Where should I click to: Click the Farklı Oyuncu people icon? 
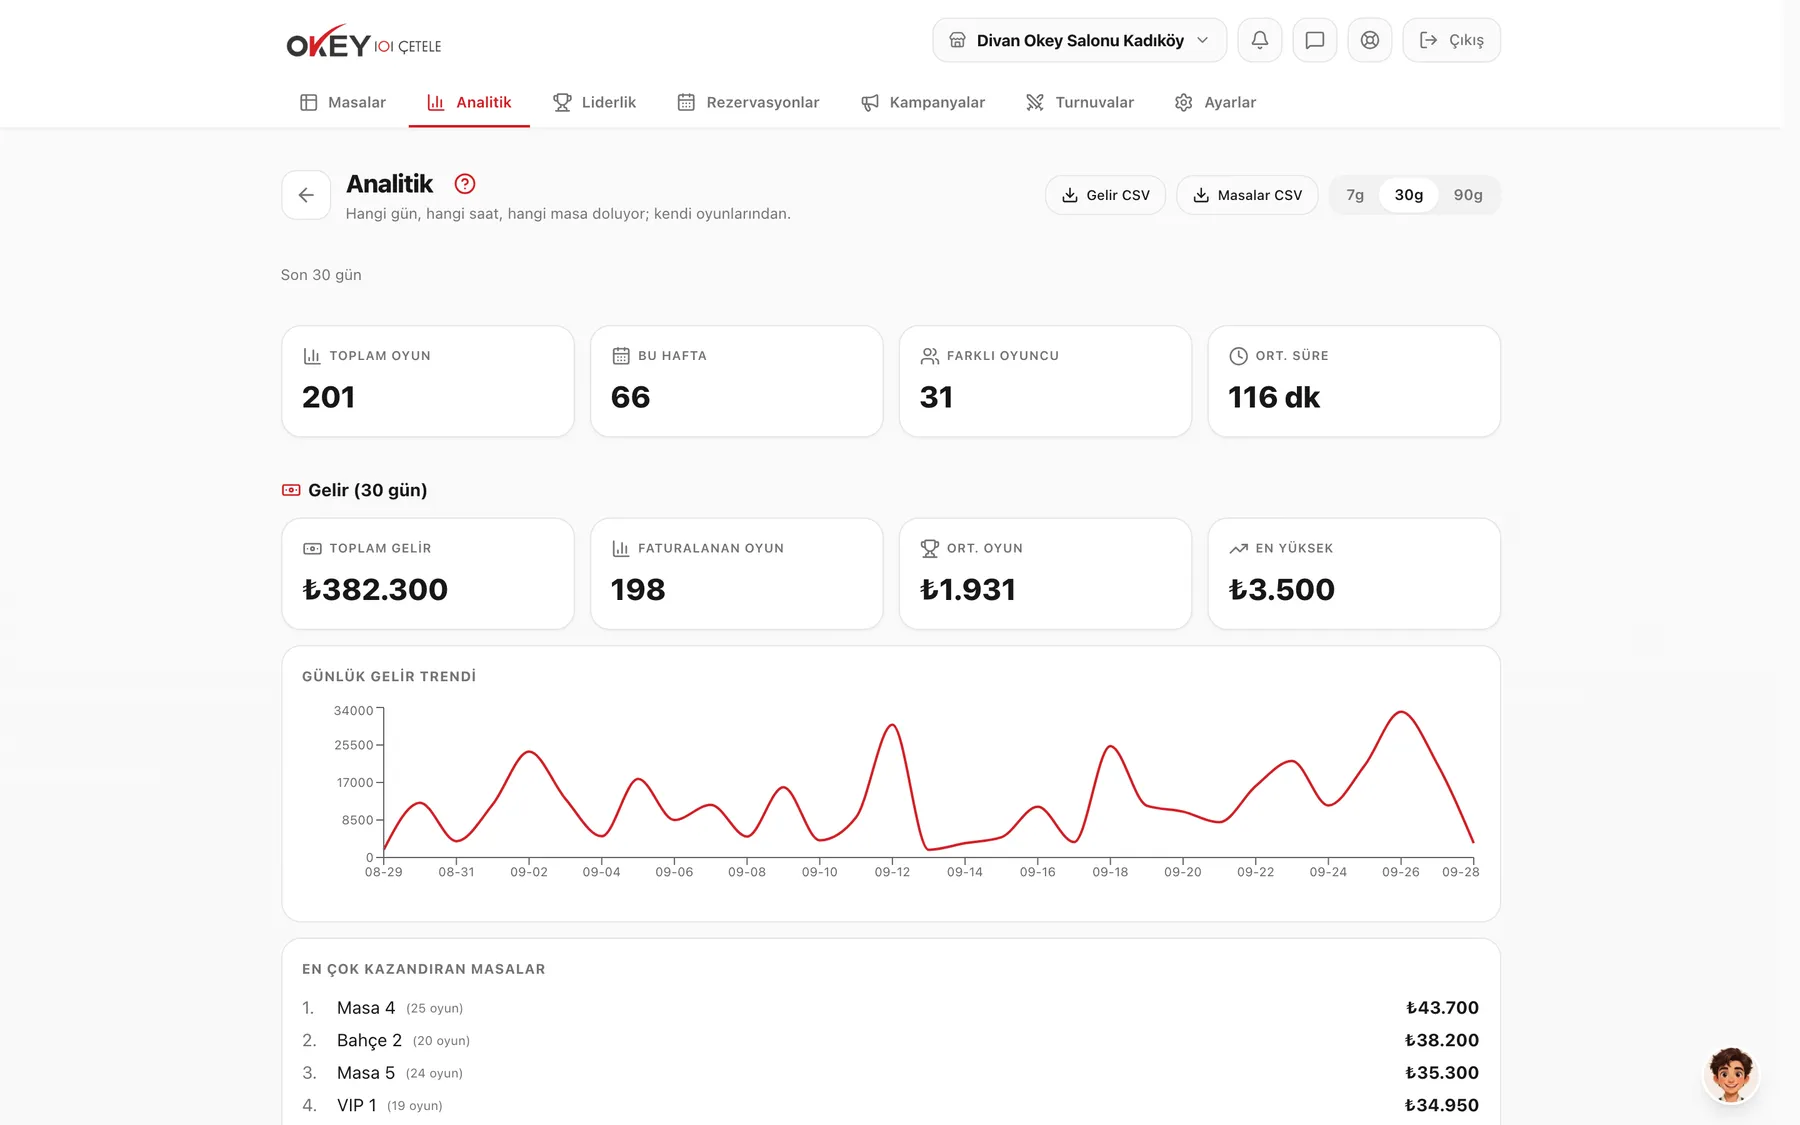click(x=930, y=356)
